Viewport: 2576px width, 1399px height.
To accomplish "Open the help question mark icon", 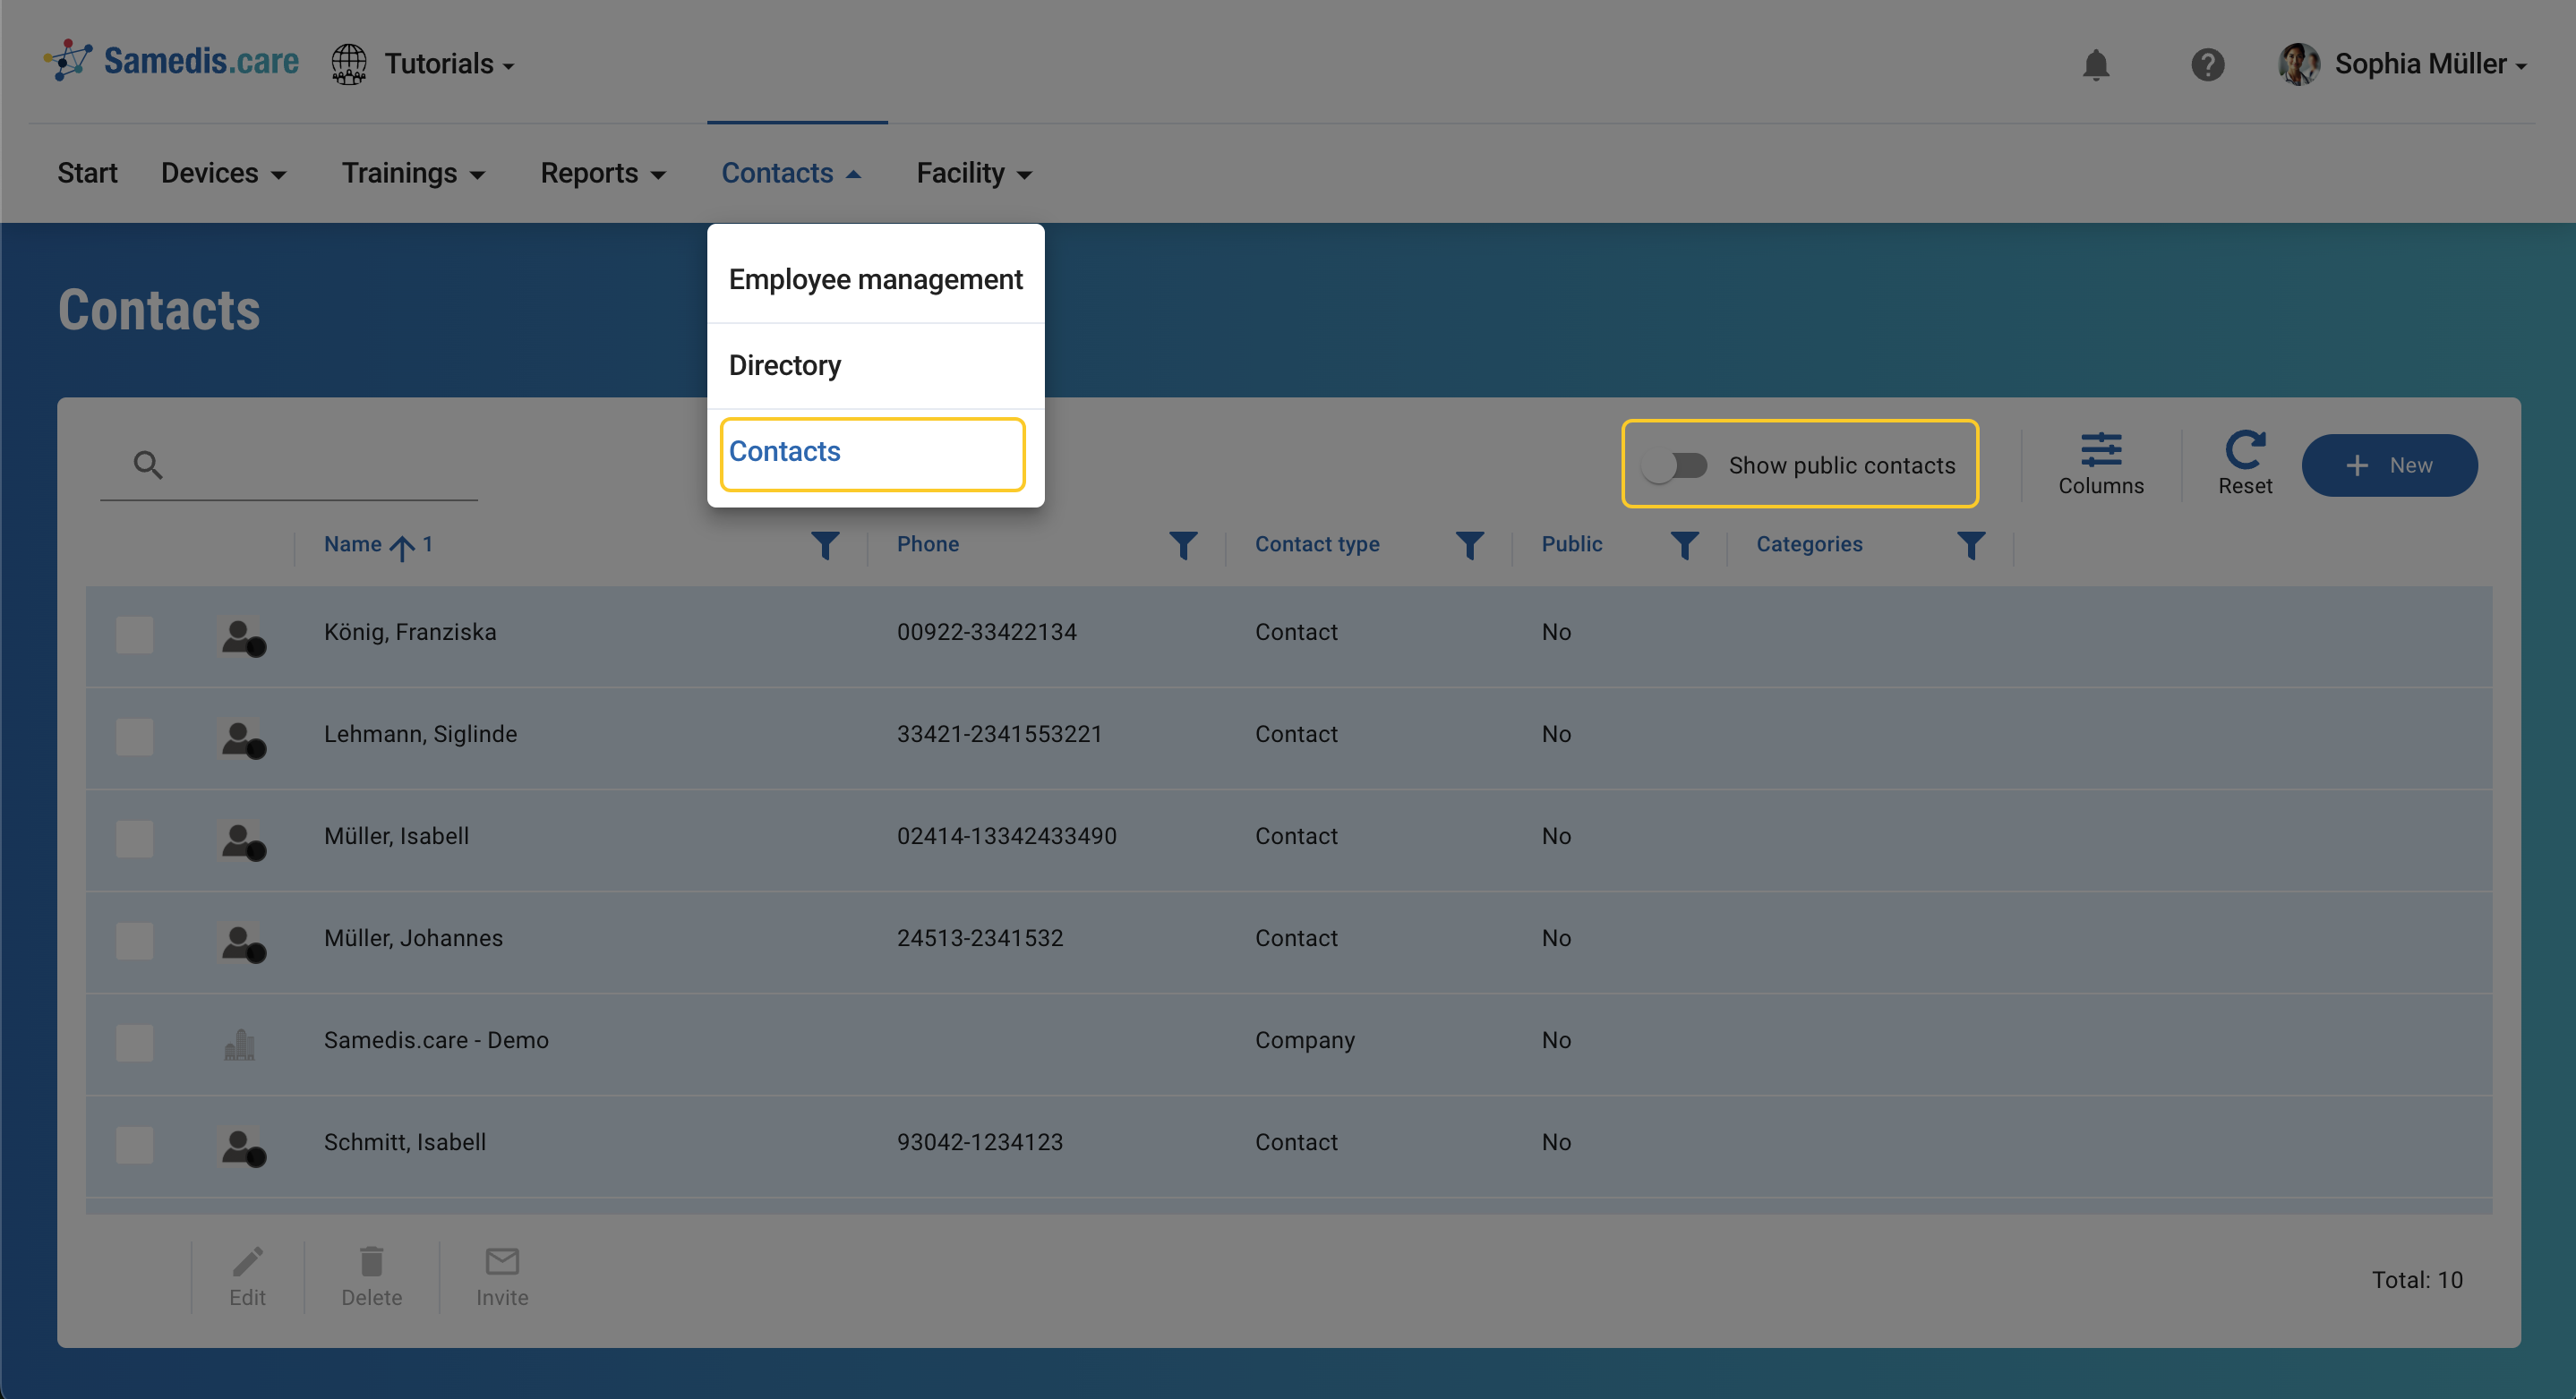I will tap(2207, 65).
